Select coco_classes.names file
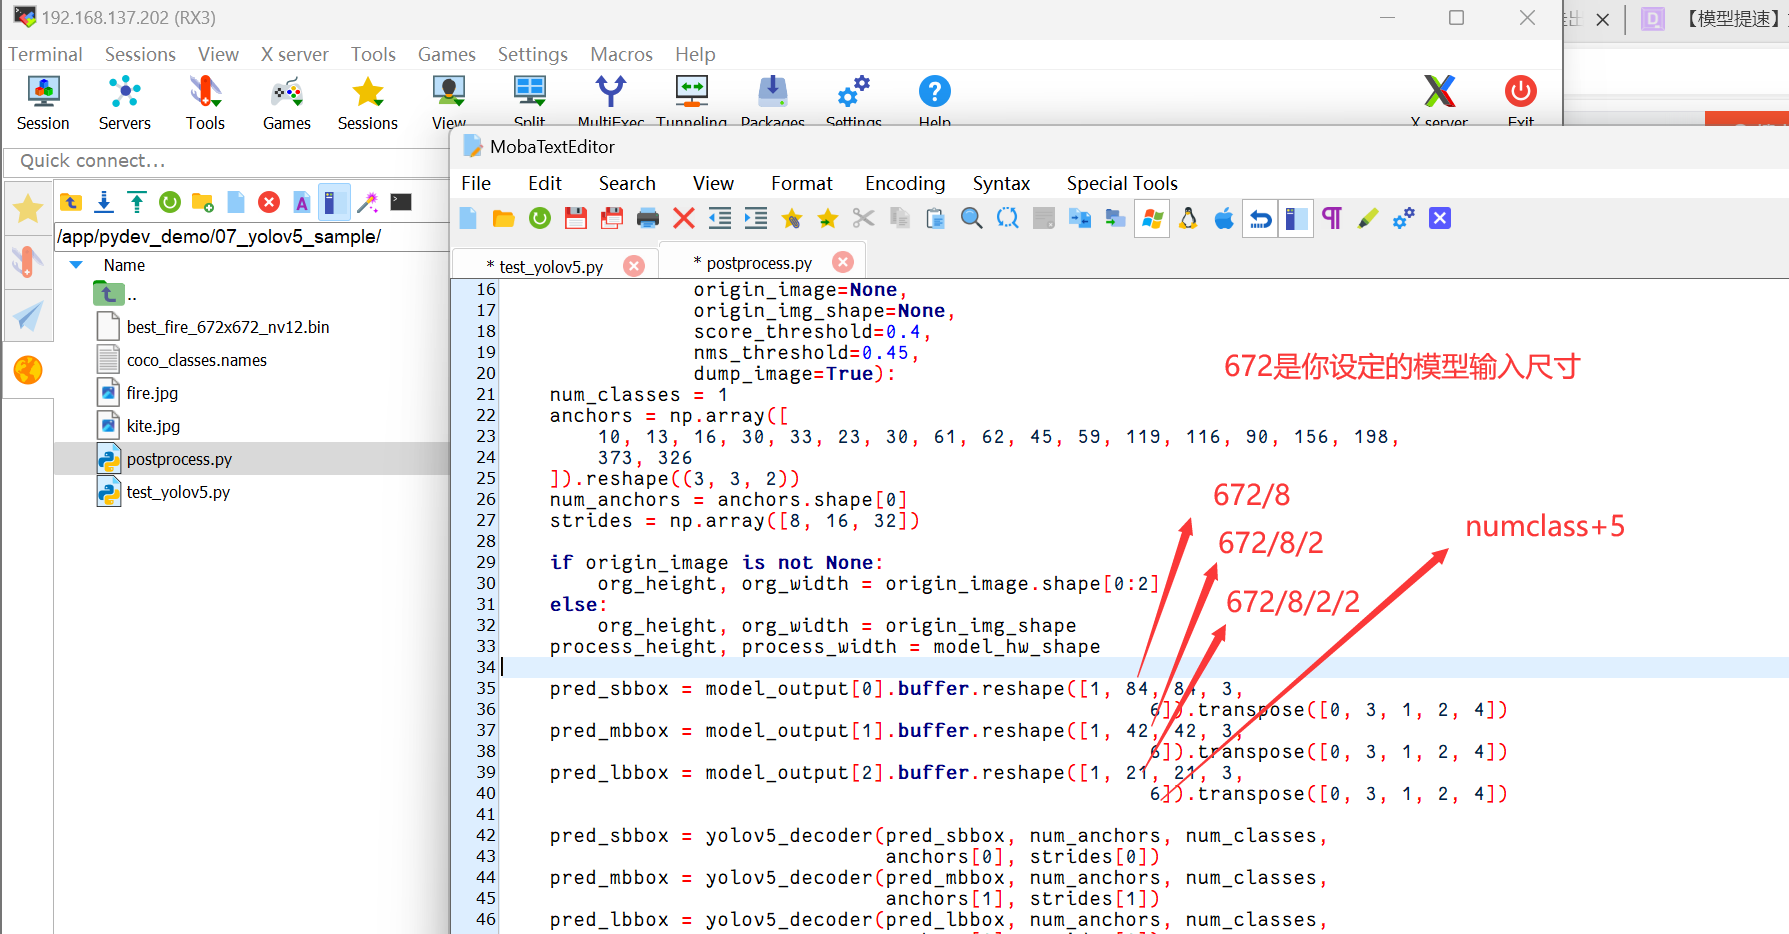This screenshot has width=1789, height=934. tap(197, 360)
